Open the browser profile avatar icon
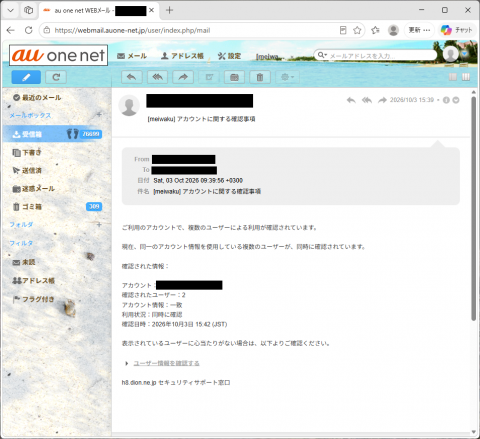 (394, 30)
